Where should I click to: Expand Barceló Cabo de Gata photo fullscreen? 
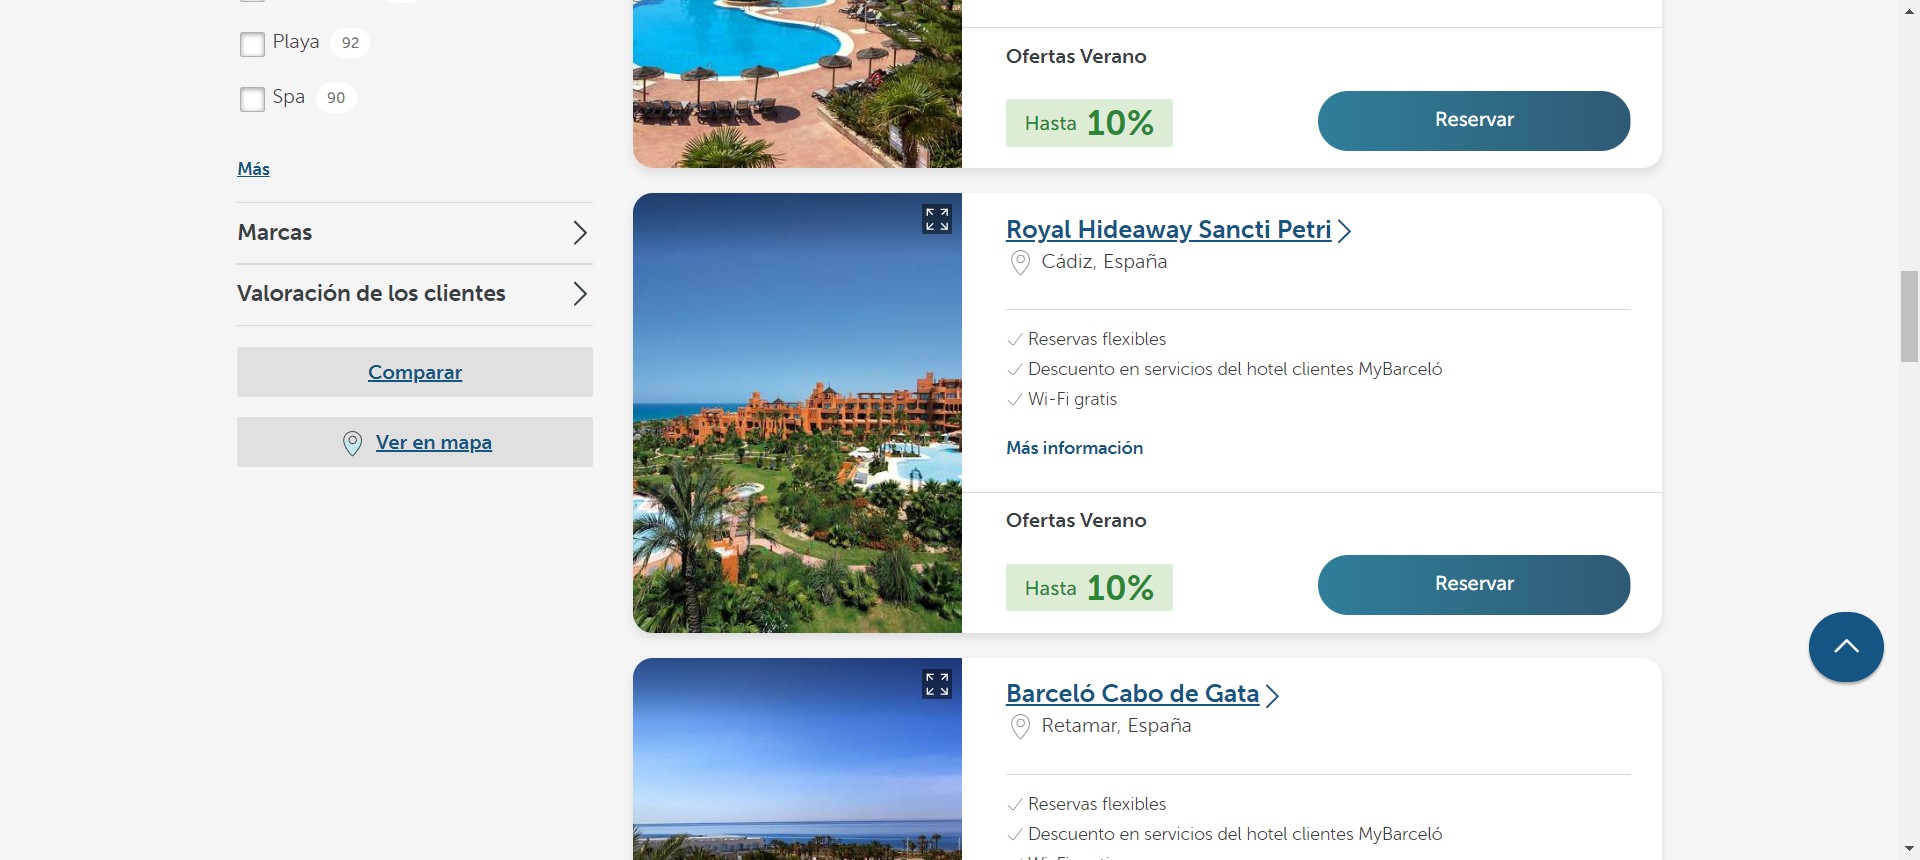pyautogui.click(x=937, y=684)
